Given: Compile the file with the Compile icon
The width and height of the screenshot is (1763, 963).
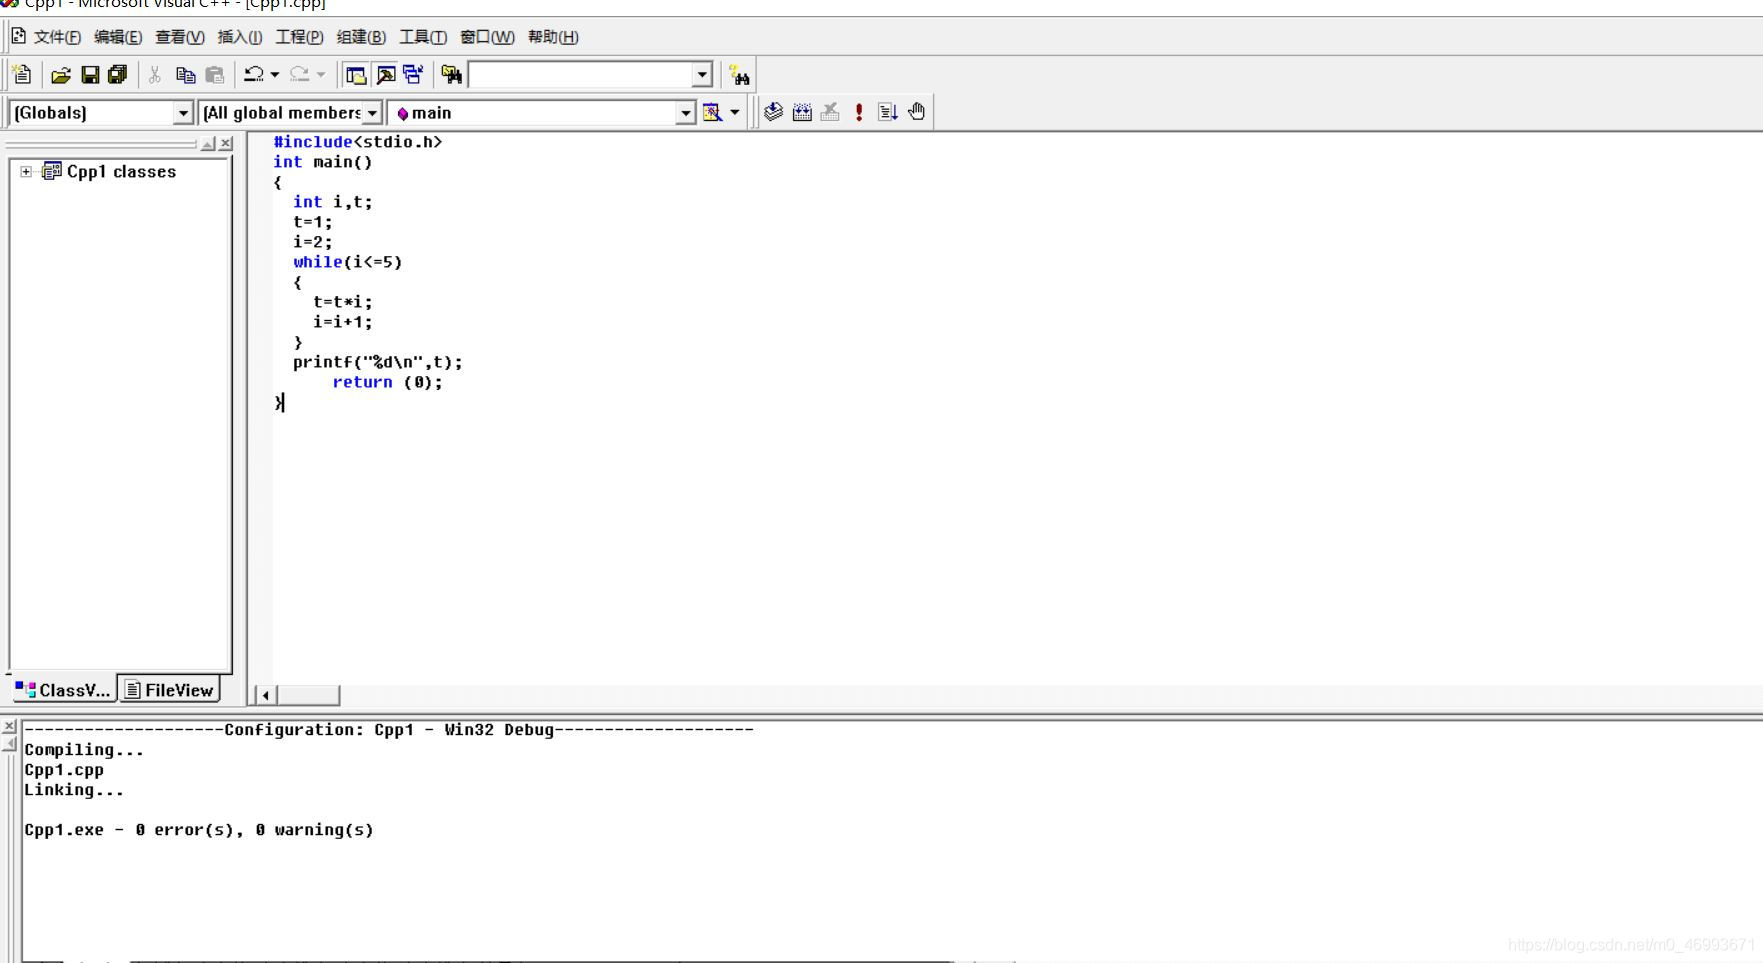Looking at the screenshot, I should point(773,112).
